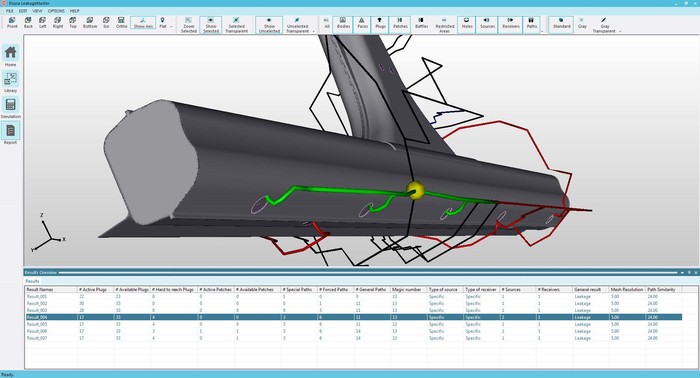Switch to the Iso view

106,23
